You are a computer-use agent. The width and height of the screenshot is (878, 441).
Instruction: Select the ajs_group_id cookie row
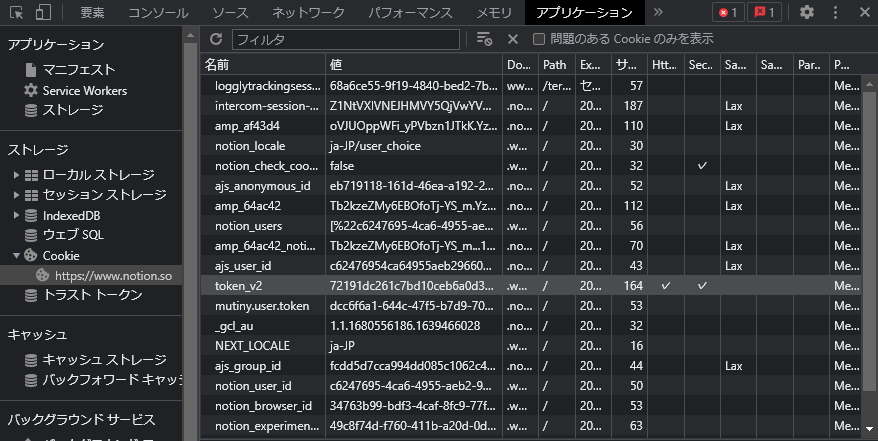[530, 366]
